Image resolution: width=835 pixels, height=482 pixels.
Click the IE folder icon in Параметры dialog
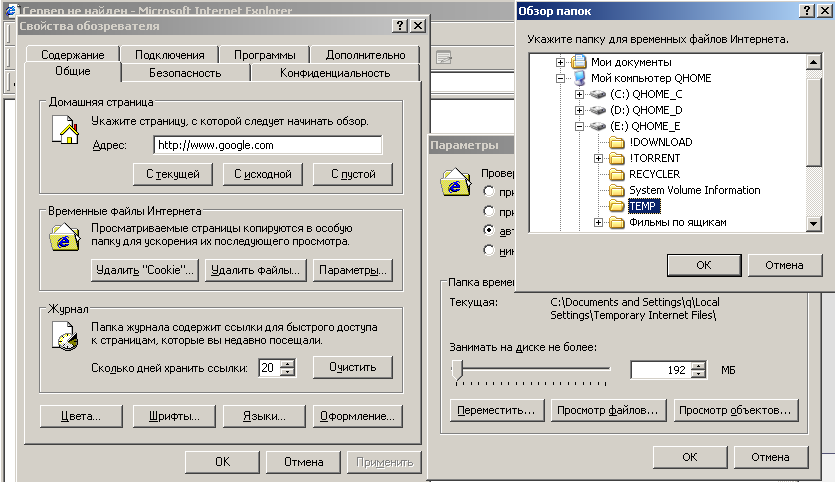[x=455, y=182]
